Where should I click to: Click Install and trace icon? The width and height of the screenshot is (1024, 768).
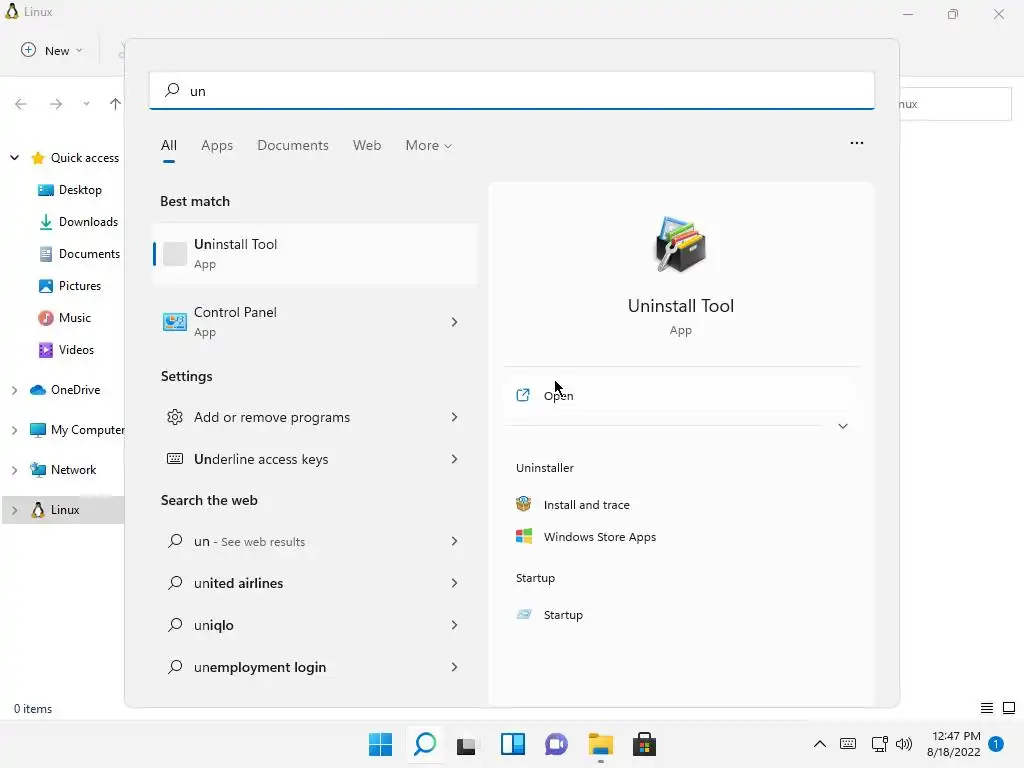[x=523, y=504]
